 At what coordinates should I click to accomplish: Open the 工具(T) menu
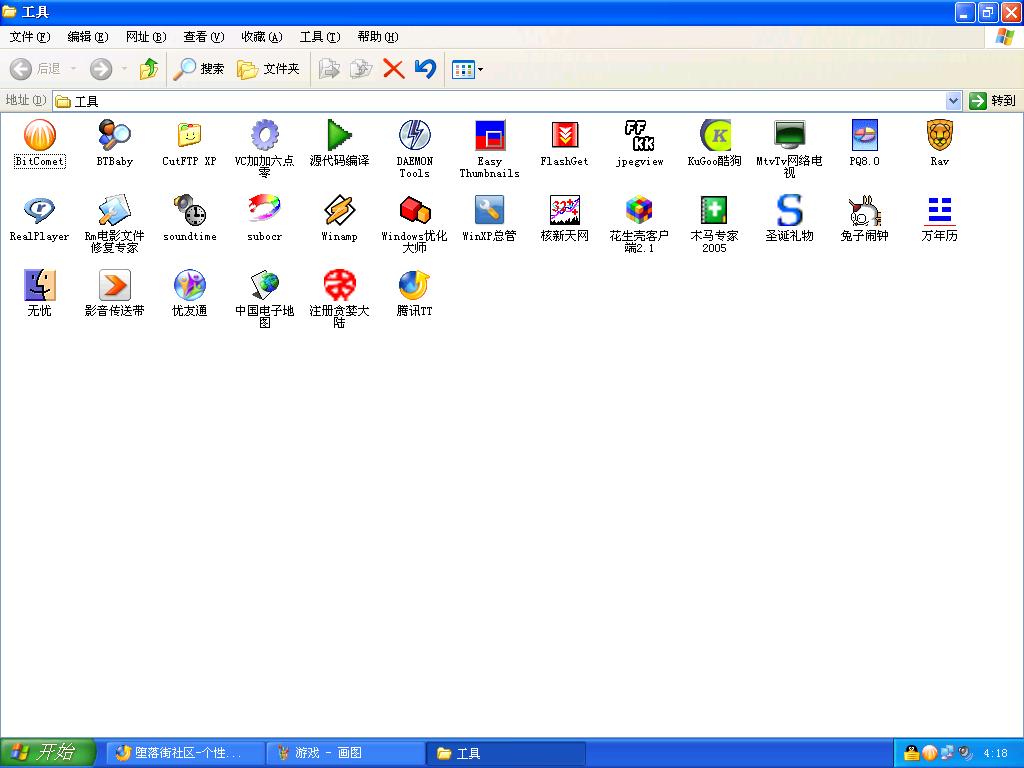click(320, 37)
